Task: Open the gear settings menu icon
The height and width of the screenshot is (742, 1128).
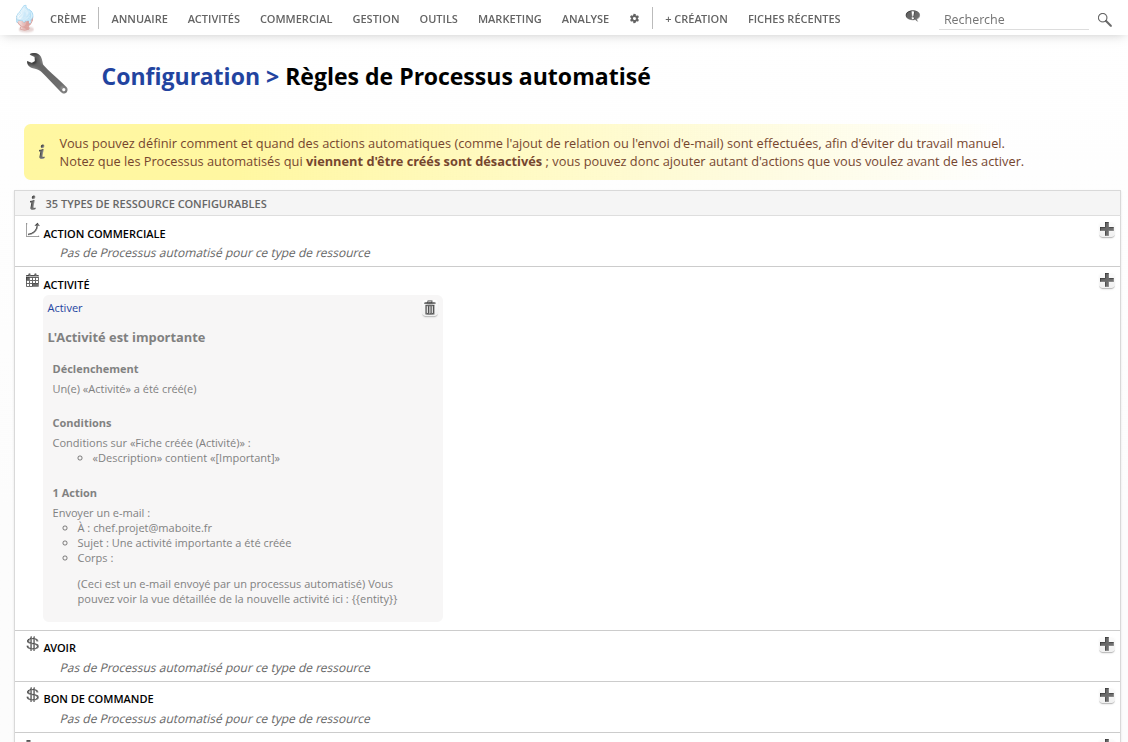Action: pyautogui.click(x=634, y=19)
